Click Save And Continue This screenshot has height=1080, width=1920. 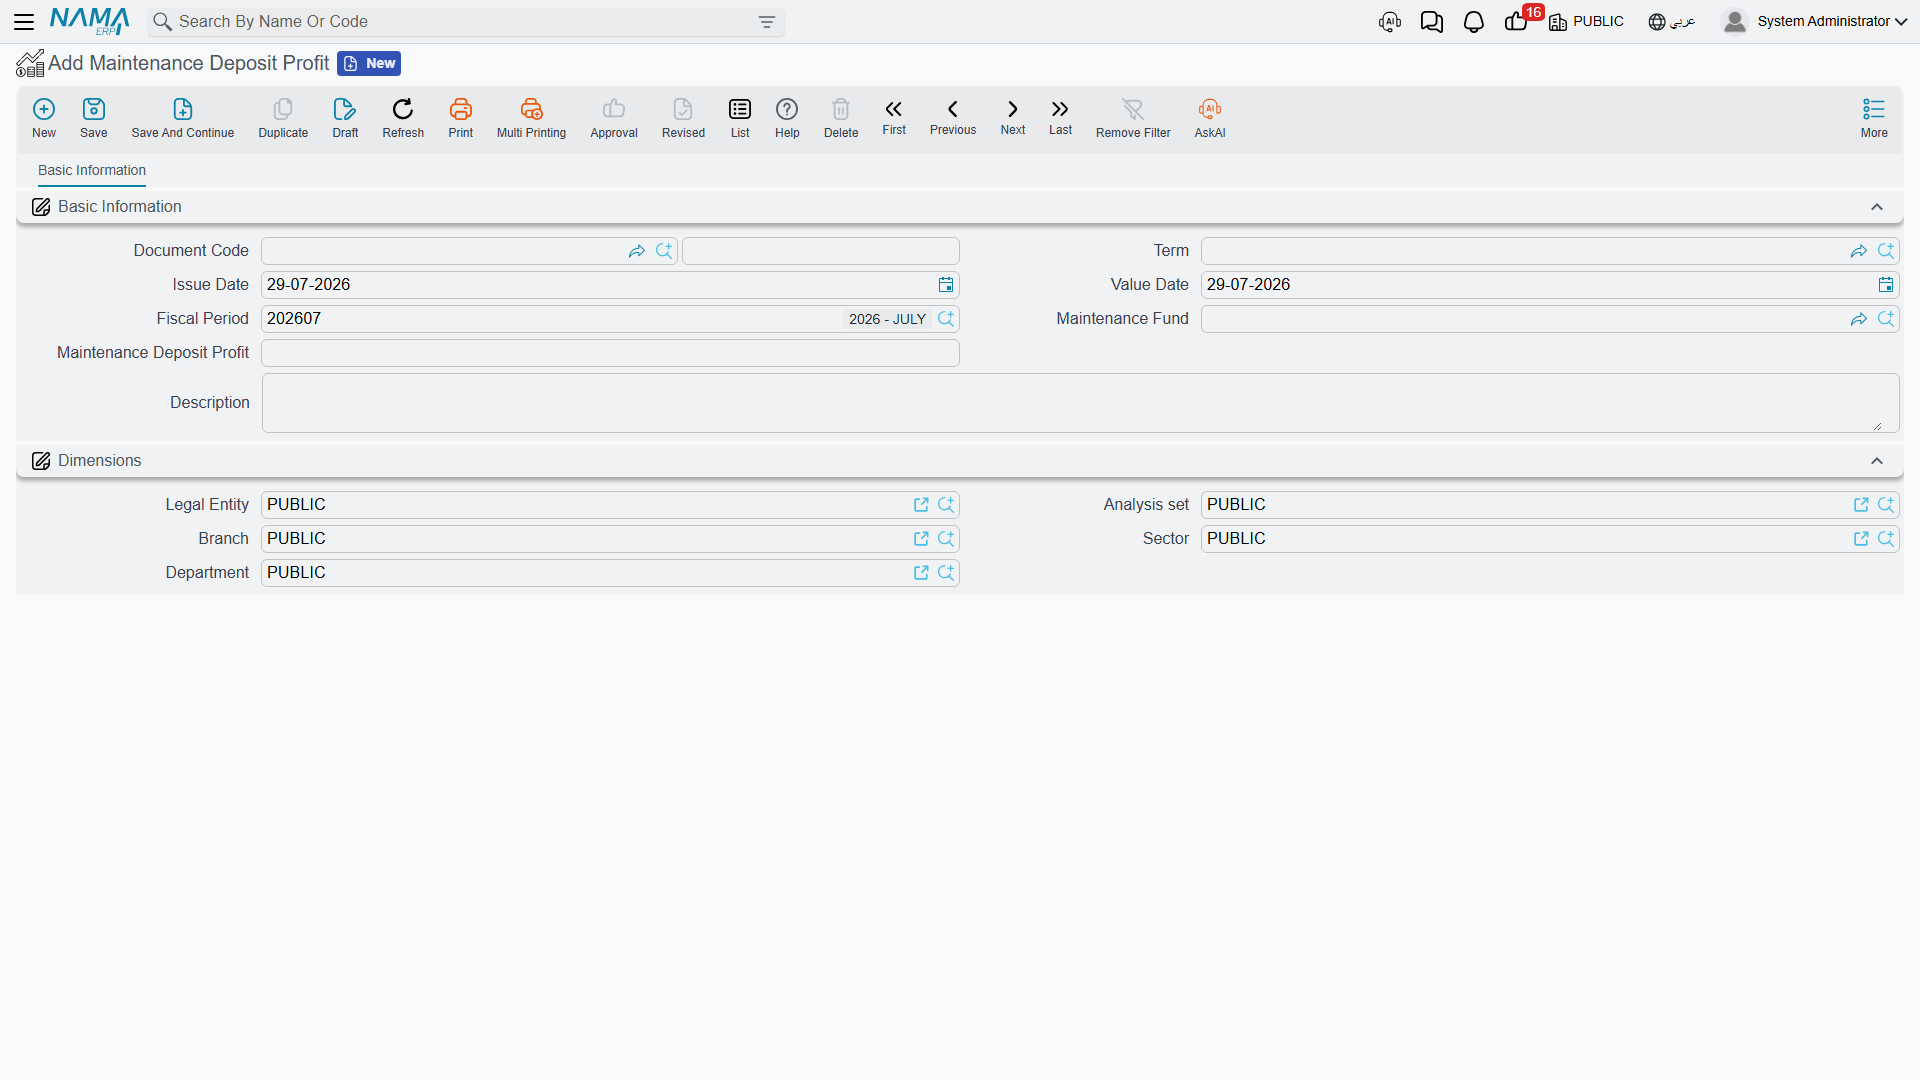183,117
